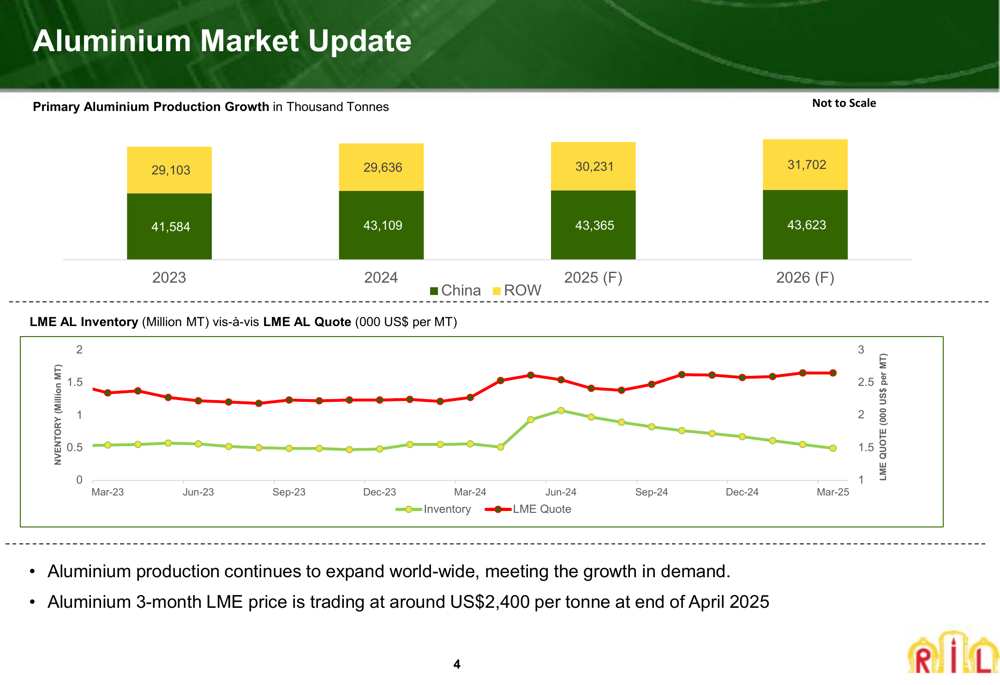The image size is (1000, 685).
Task: Select the Not to Scale label
Action: click(x=844, y=103)
